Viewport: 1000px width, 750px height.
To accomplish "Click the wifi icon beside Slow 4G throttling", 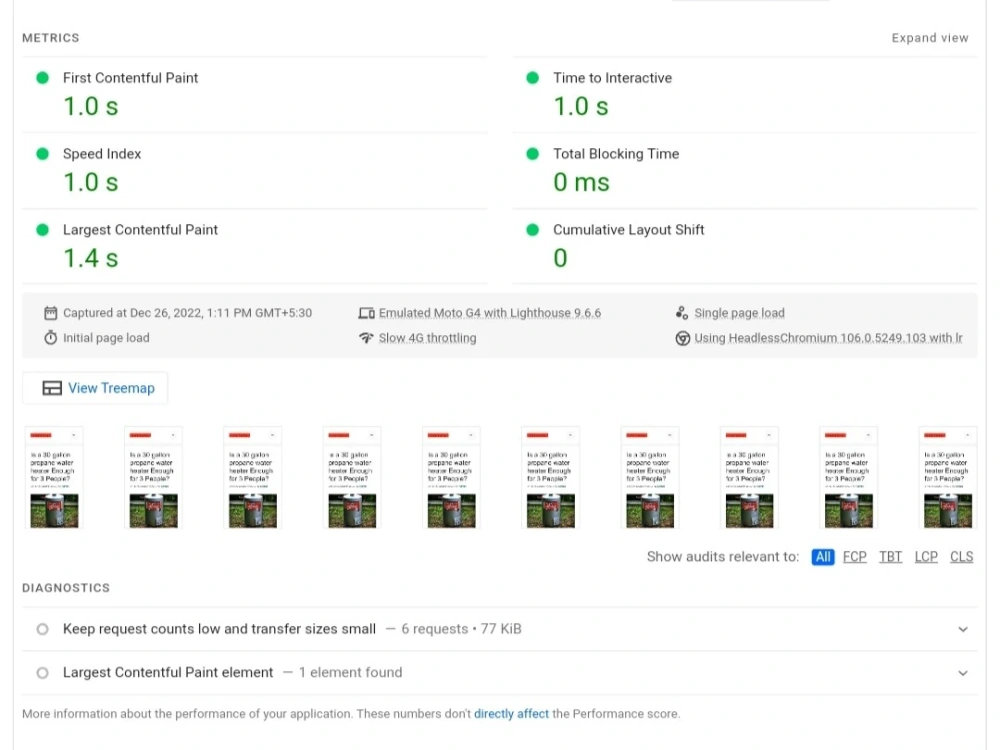I will (x=366, y=337).
